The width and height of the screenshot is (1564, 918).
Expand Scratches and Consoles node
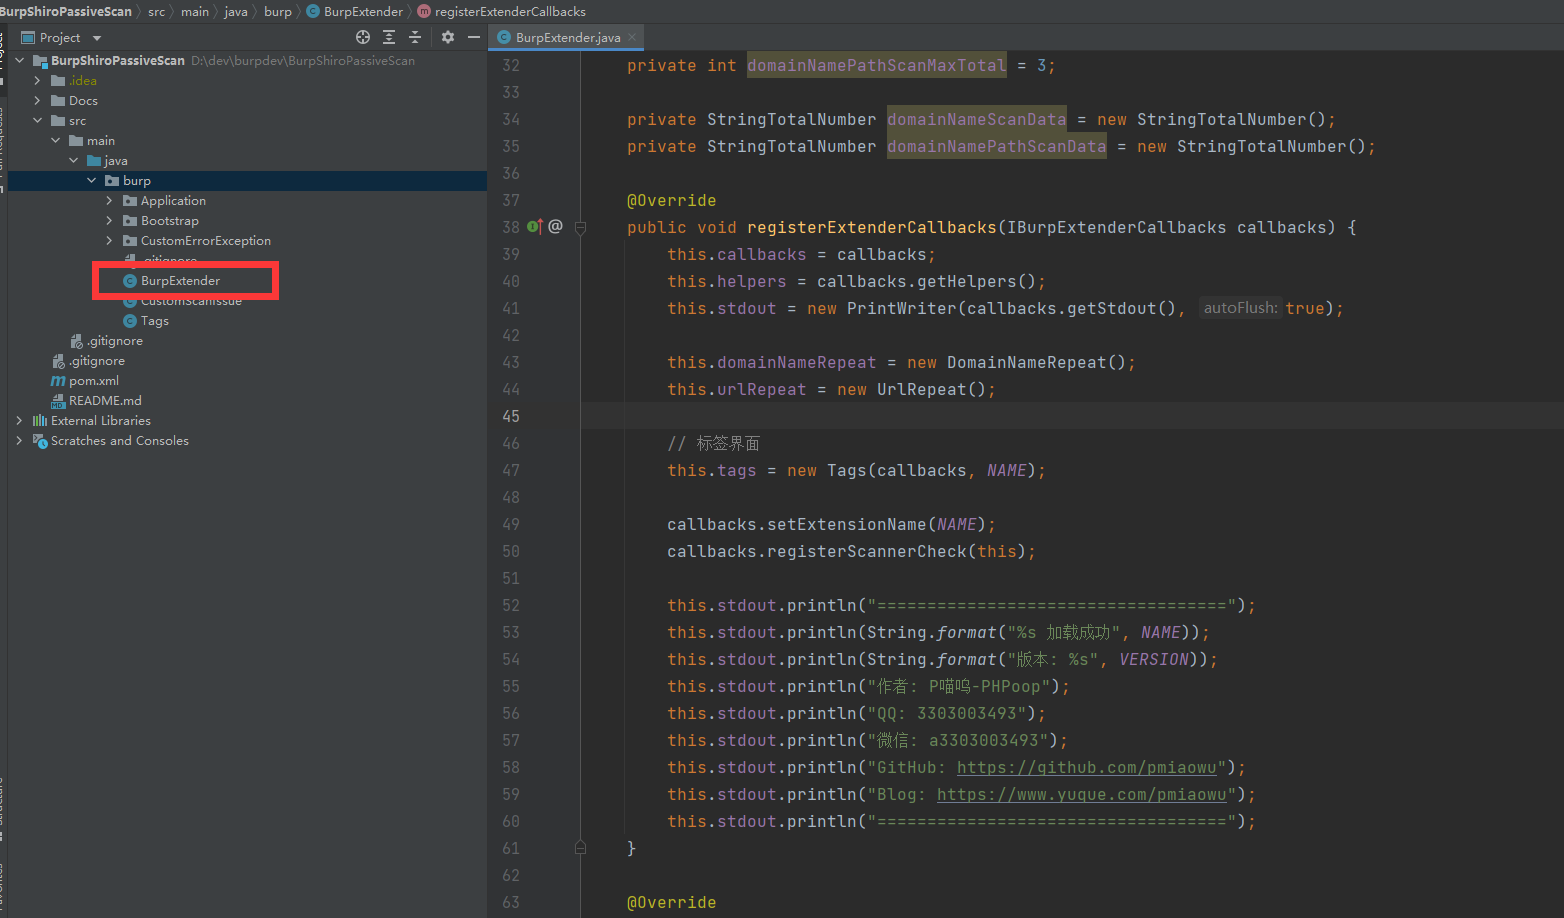(x=19, y=441)
